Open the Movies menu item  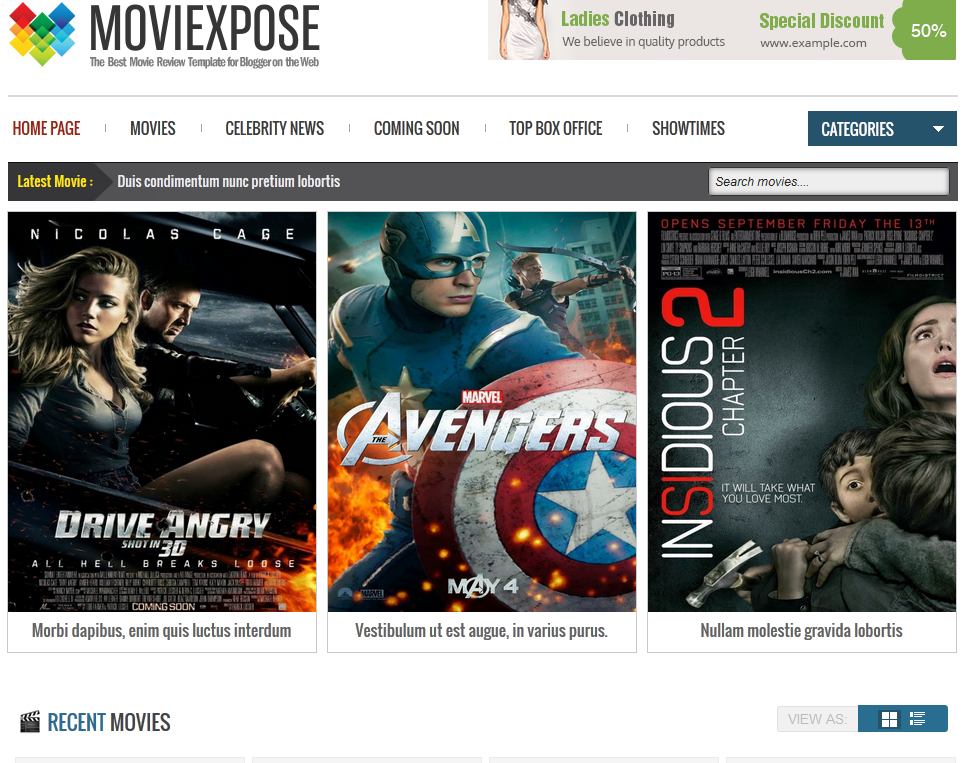153,129
